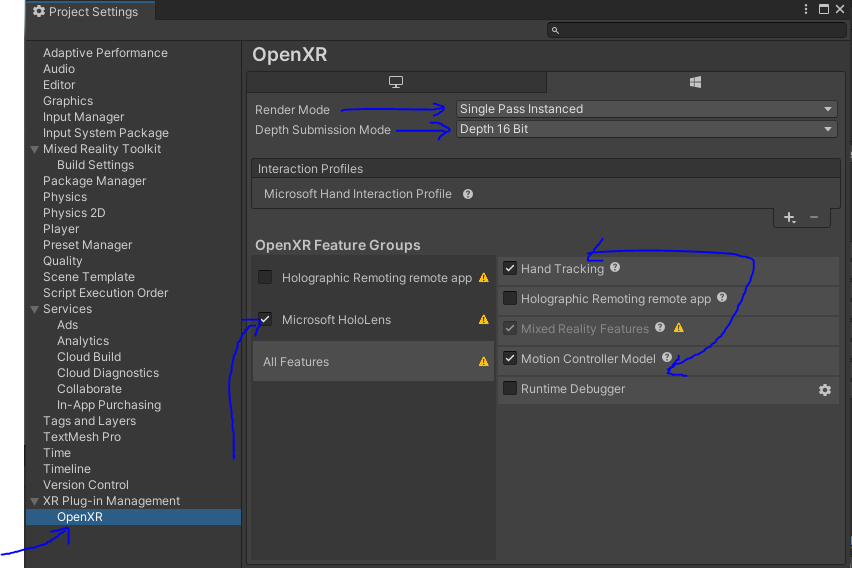This screenshot has width=852, height=568.
Task: Open Preset Manager settings
Action: point(87,245)
